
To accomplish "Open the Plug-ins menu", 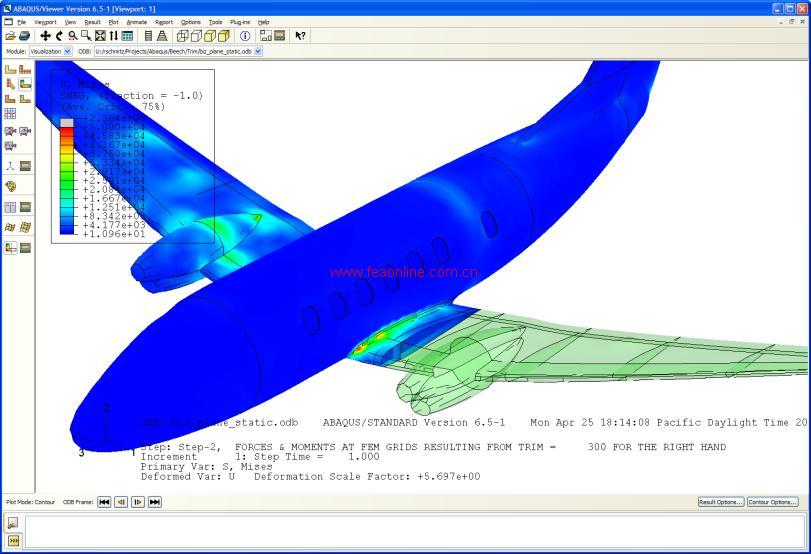I will [x=240, y=21].
